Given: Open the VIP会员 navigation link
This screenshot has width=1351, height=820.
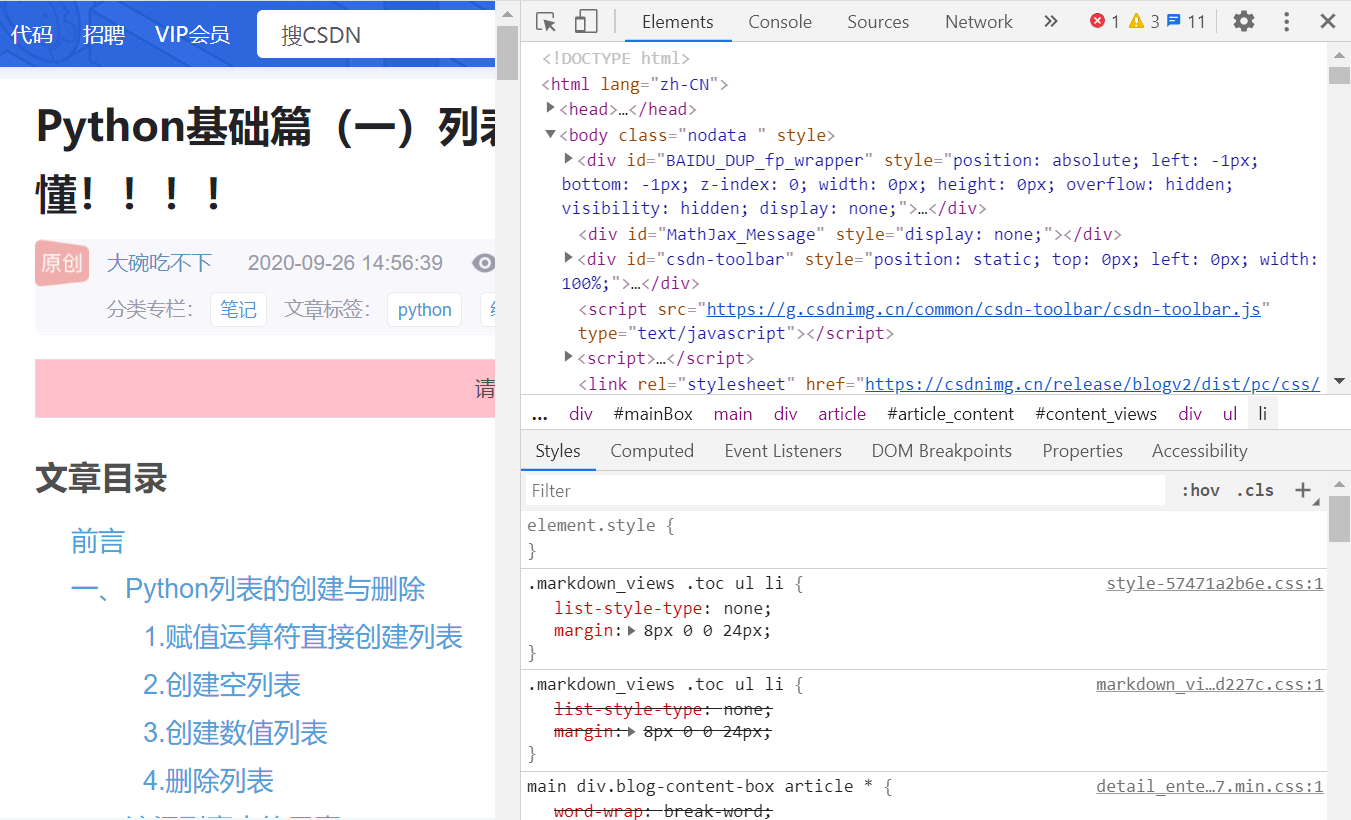Looking at the screenshot, I should (192, 35).
